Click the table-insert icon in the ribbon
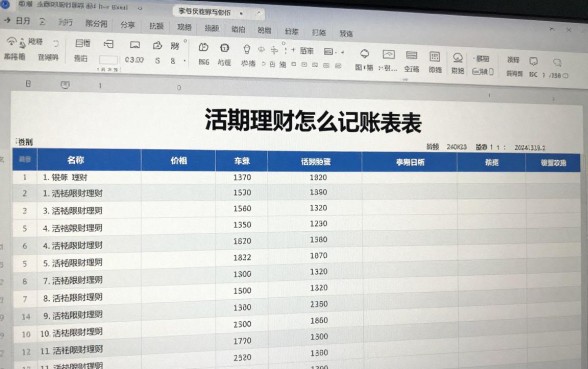 [108, 44]
